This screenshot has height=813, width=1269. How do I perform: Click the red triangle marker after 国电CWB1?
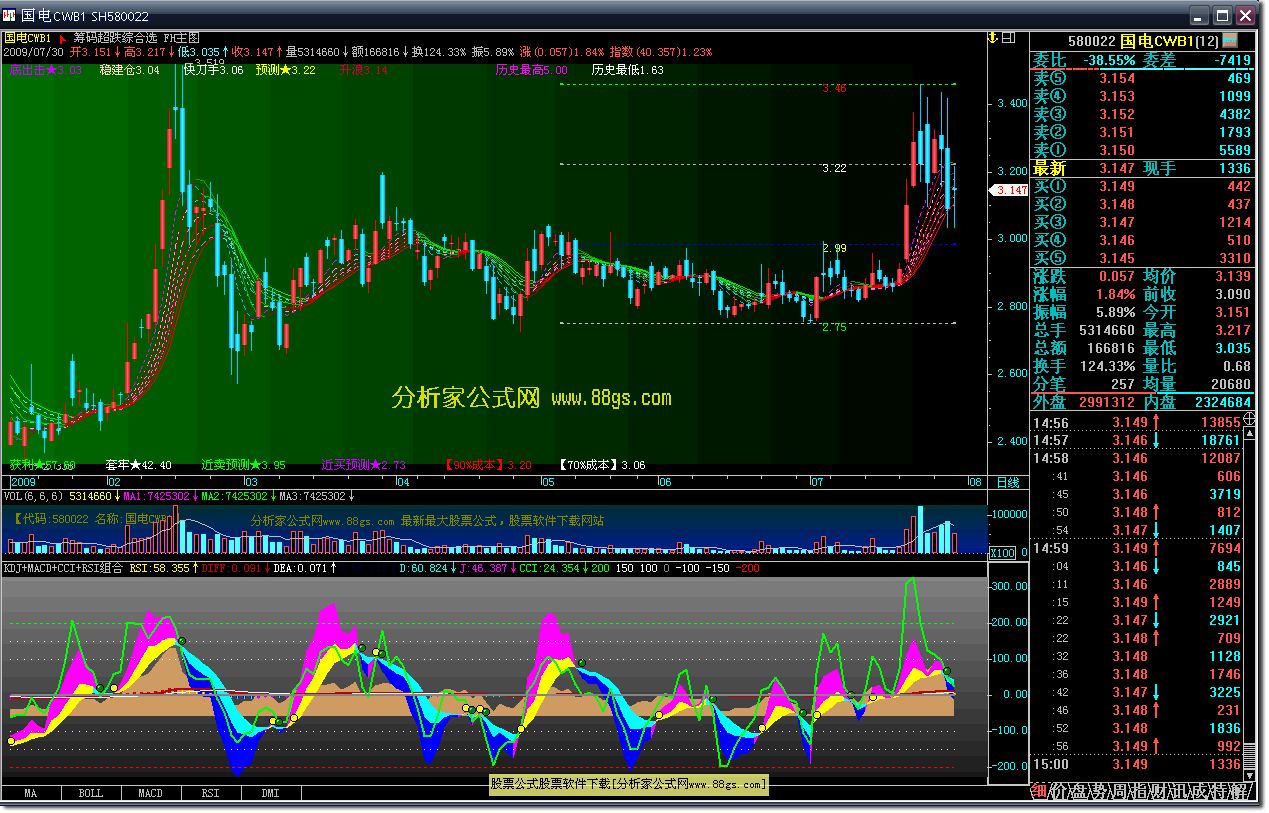(62, 38)
